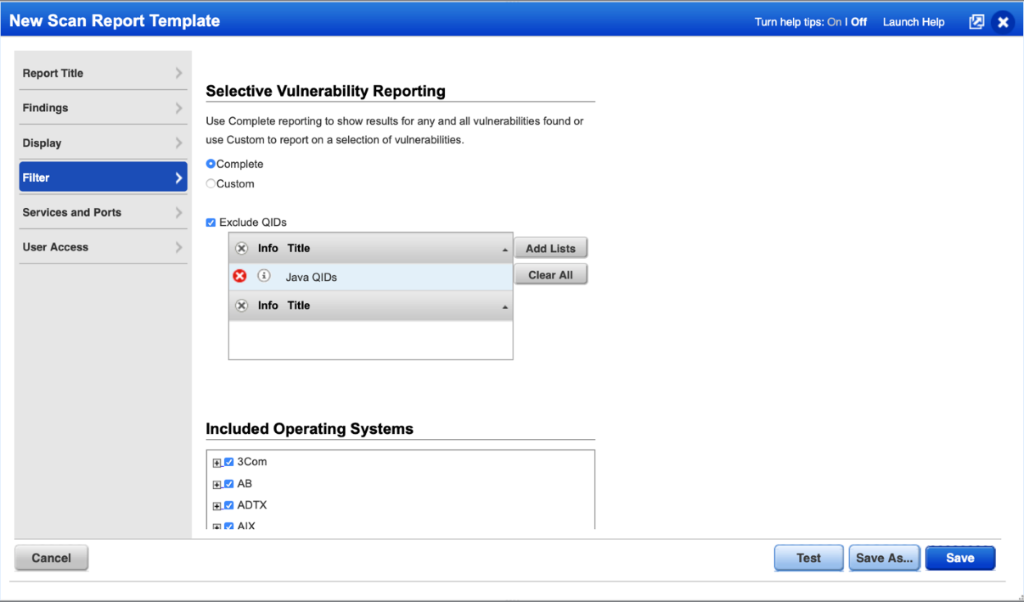Click the Test button
Screen dimensions: 1024x602
(808, 558)
